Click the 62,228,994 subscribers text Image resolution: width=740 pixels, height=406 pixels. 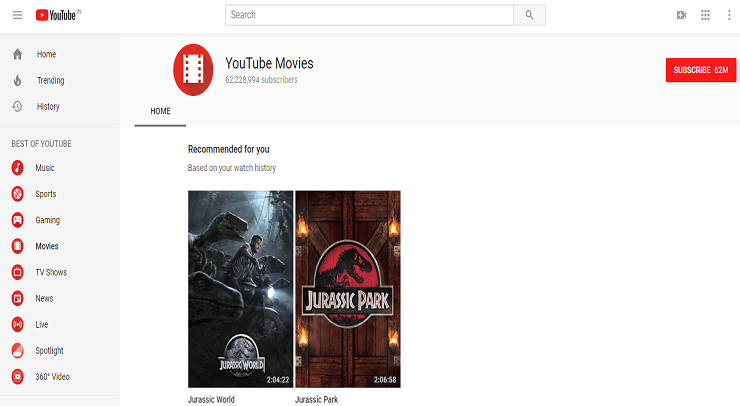pos(261,80)
